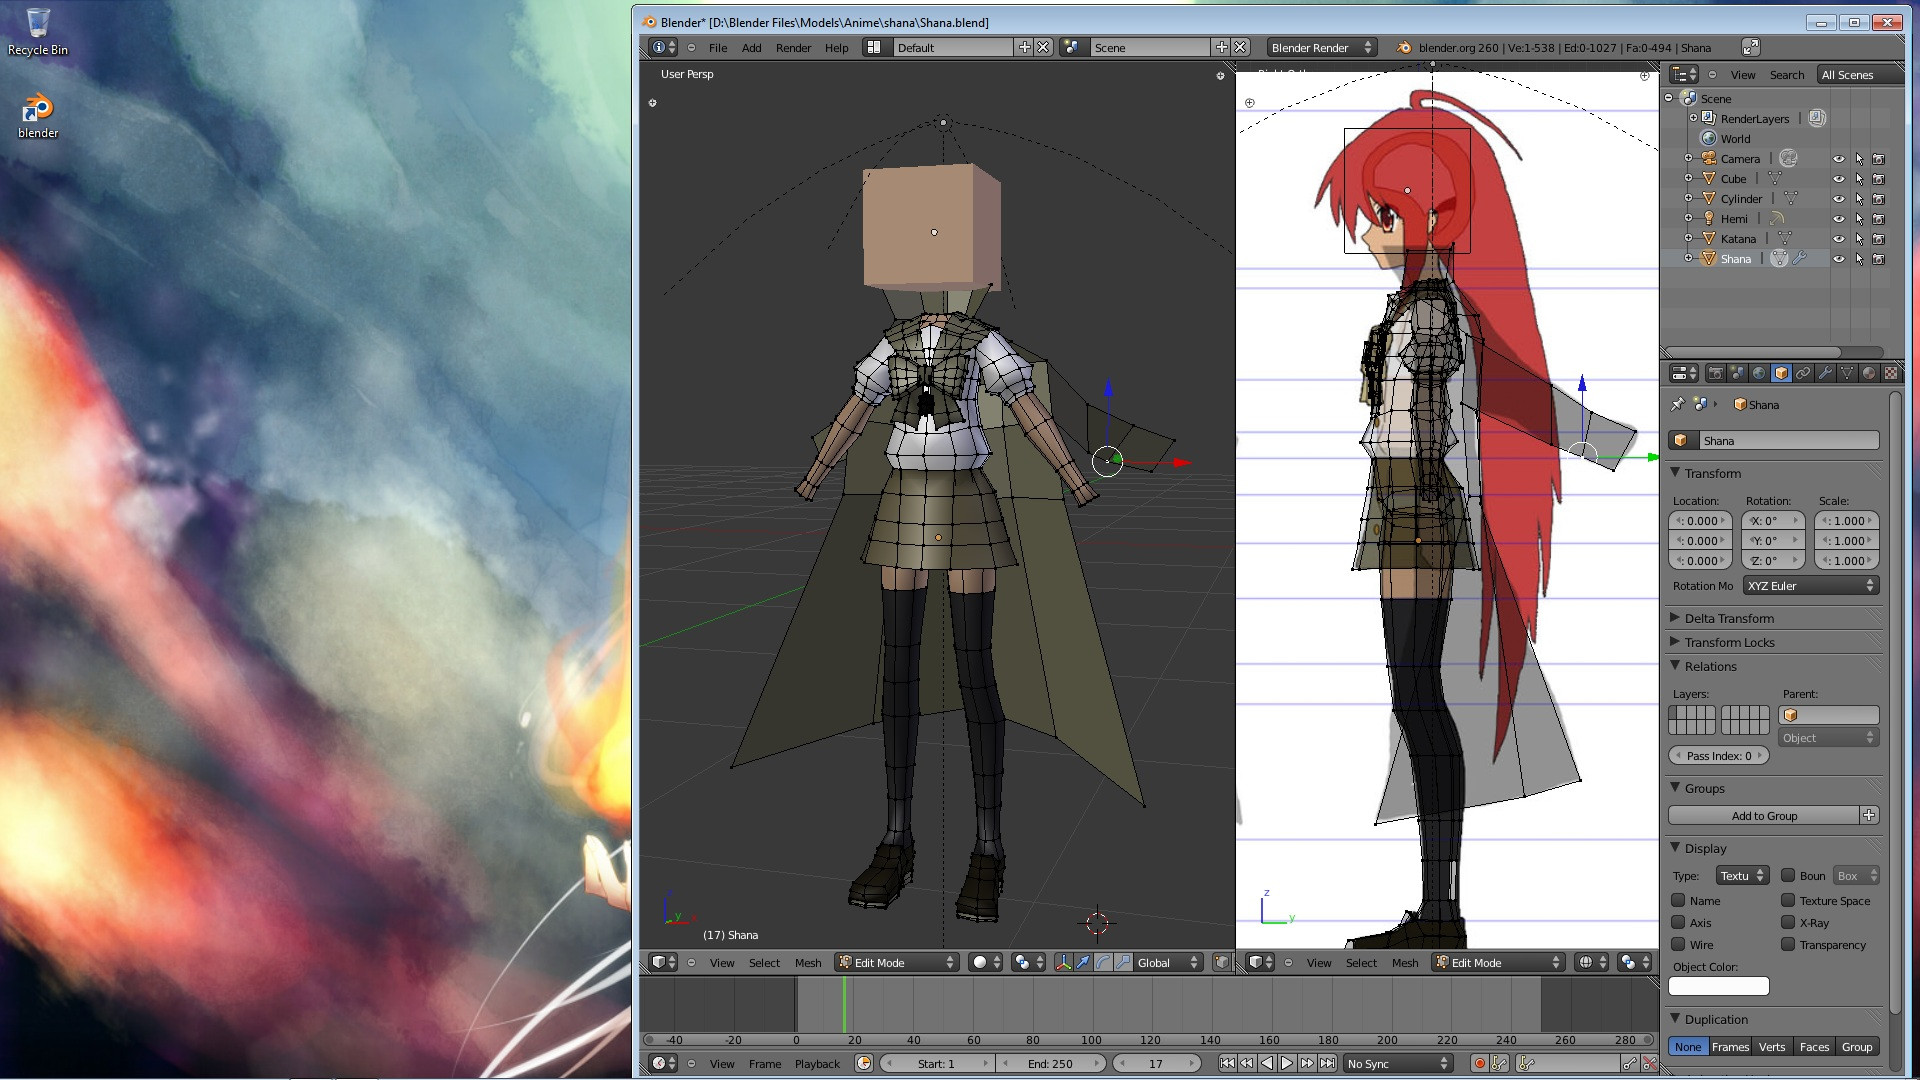
Task: Click the Add to Group button
Action: point(1764,815)
